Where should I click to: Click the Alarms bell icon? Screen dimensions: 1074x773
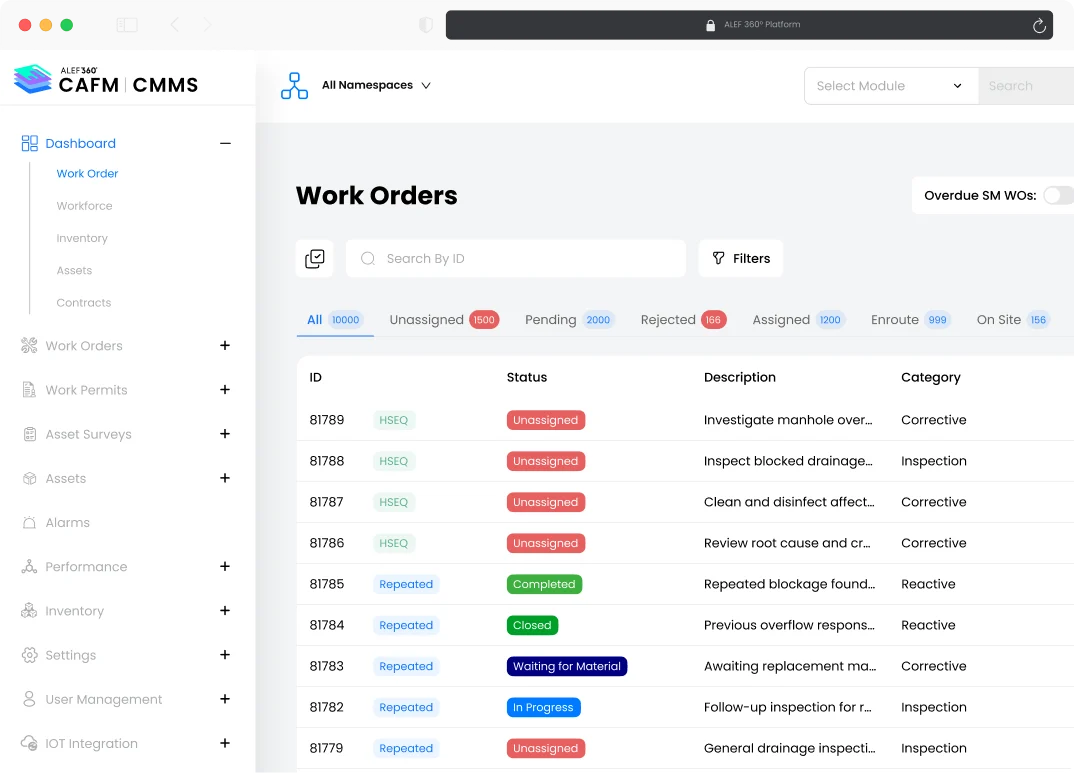[x=29, y=522]
